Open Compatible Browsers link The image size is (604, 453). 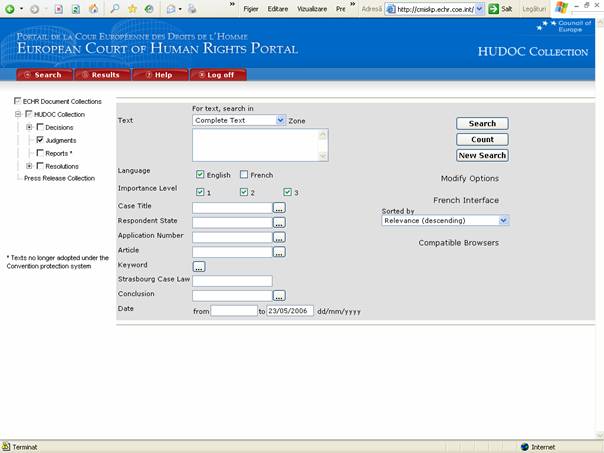click(459, 243)
